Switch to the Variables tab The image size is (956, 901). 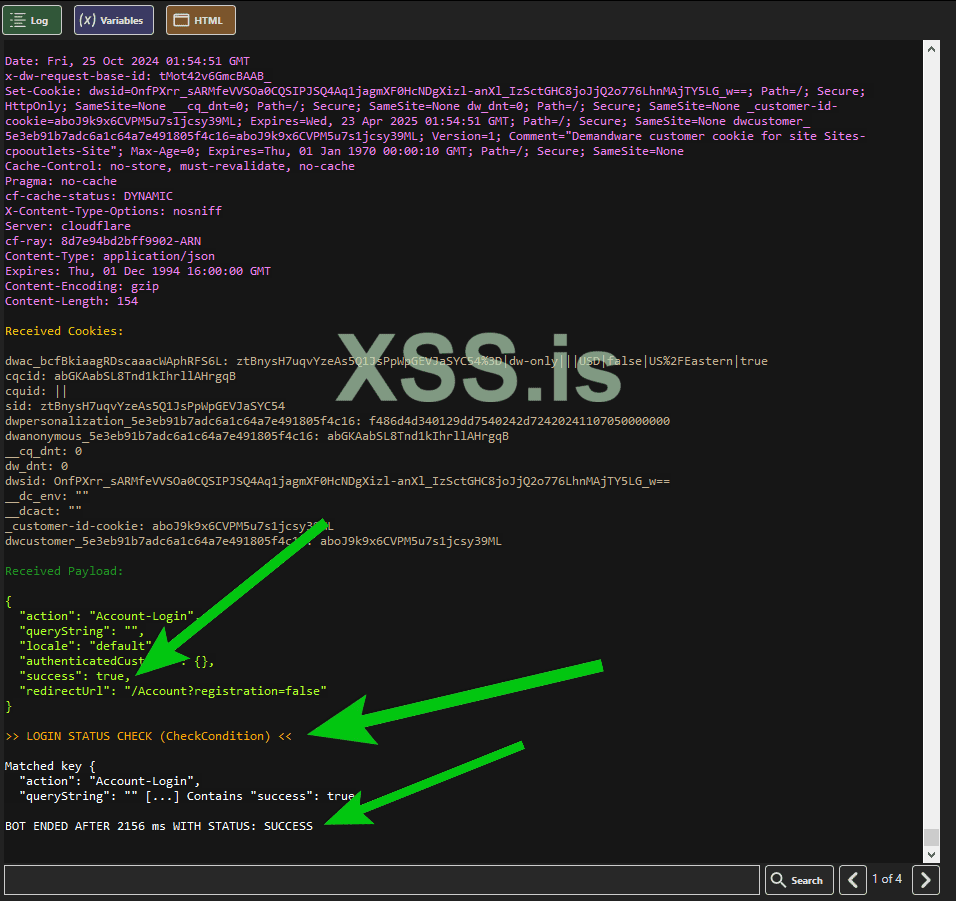point(114,20)
